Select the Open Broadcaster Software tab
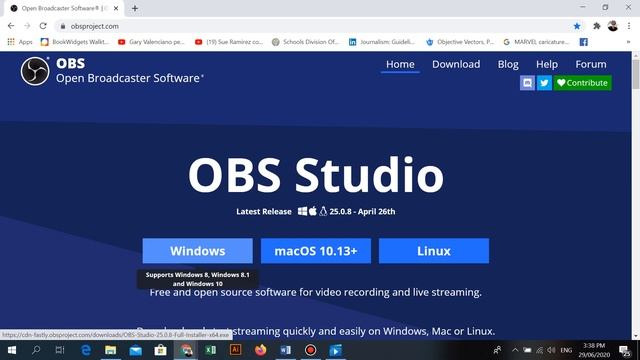Viewport: 640px width, 360px height. point(64,8)
